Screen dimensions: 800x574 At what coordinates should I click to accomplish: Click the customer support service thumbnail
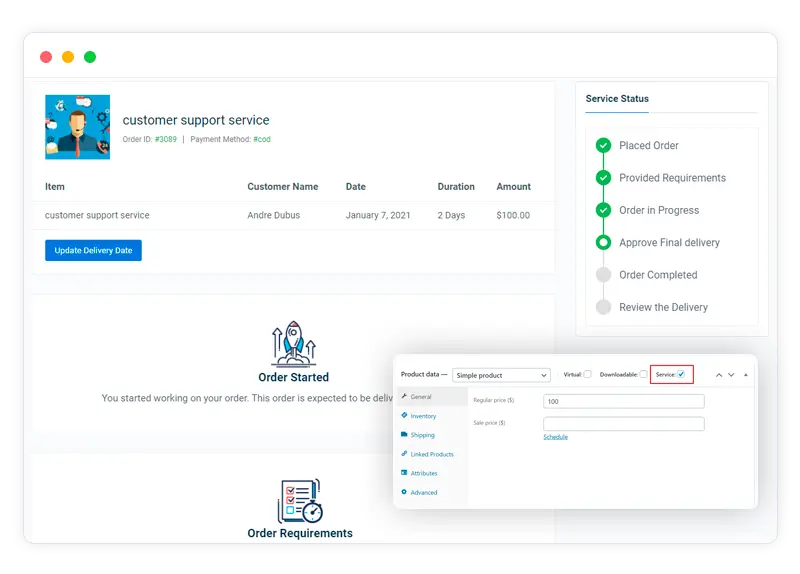tap(77, 127)
